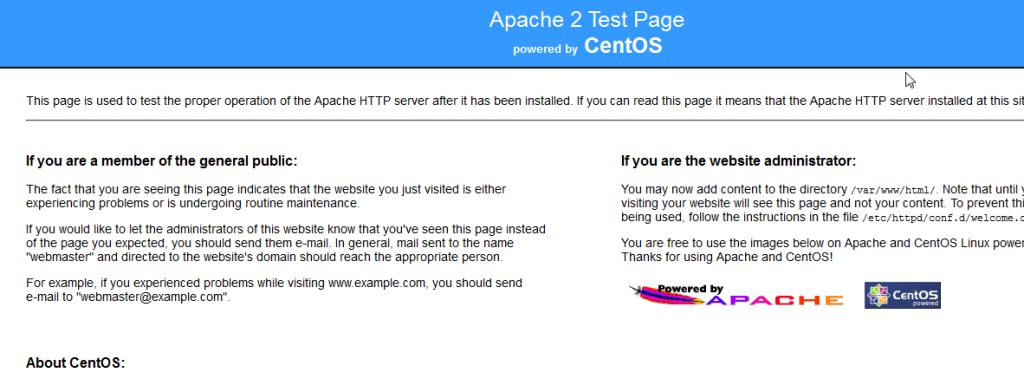Viewport: 1024px width, 379px height.
Task: Click the "webmaster@example.com" email text
Action: click(x=152, y=297)
